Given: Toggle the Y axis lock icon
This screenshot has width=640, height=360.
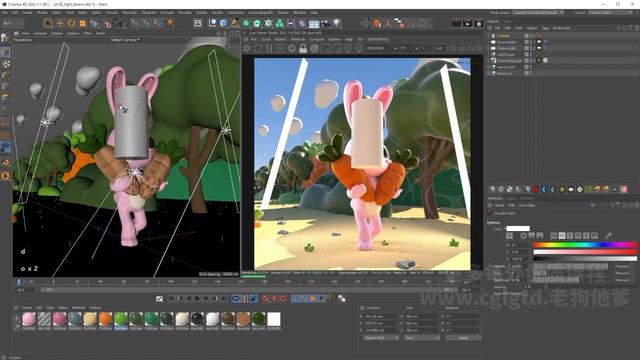Looking at the screenshot, I should click(x=146, y=23).
